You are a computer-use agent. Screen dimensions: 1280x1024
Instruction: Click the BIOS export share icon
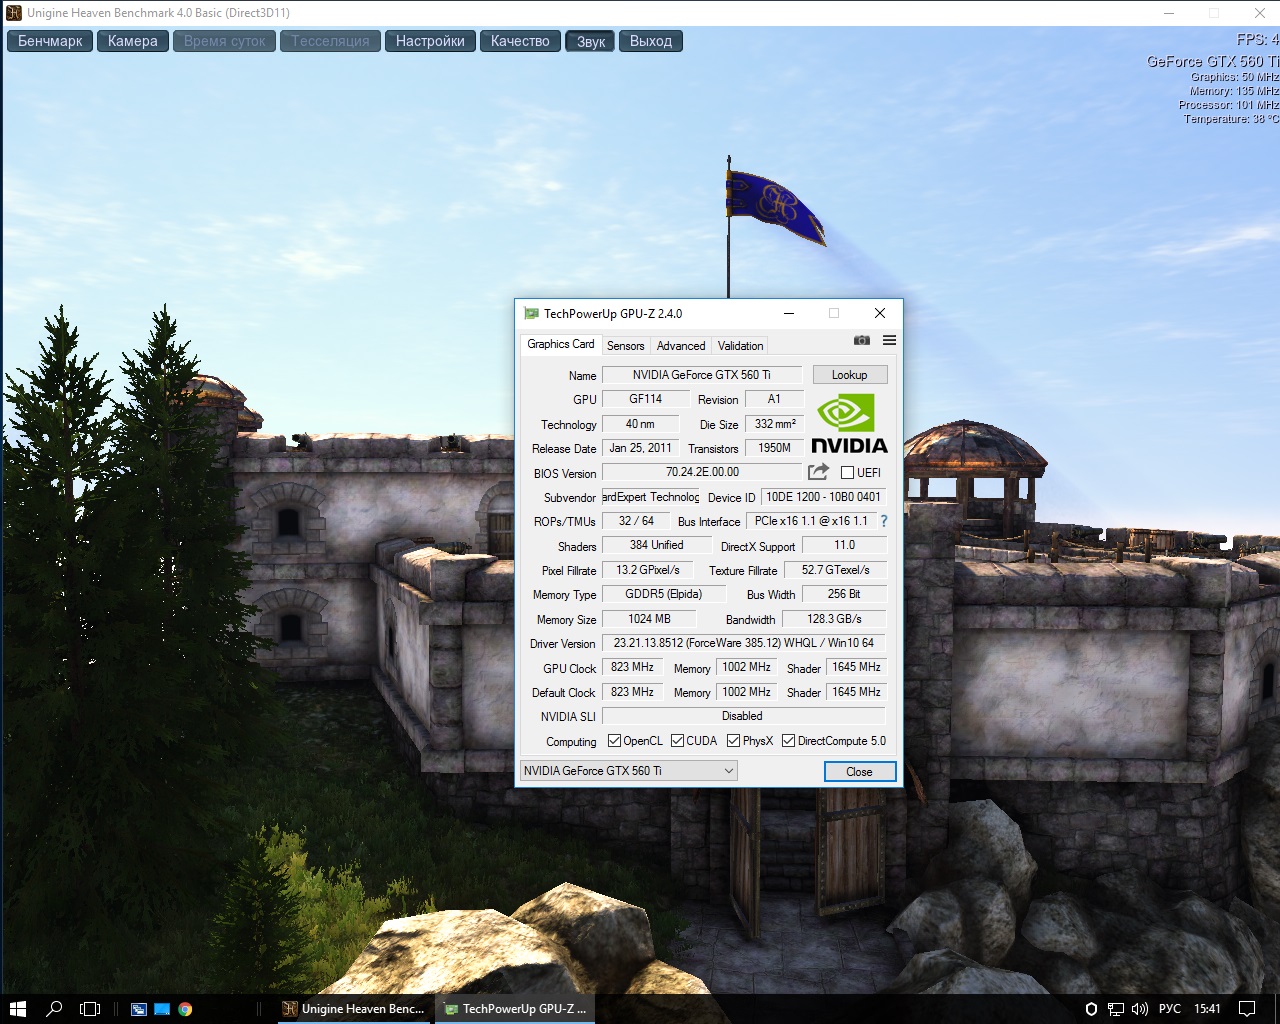pos(818,472)
